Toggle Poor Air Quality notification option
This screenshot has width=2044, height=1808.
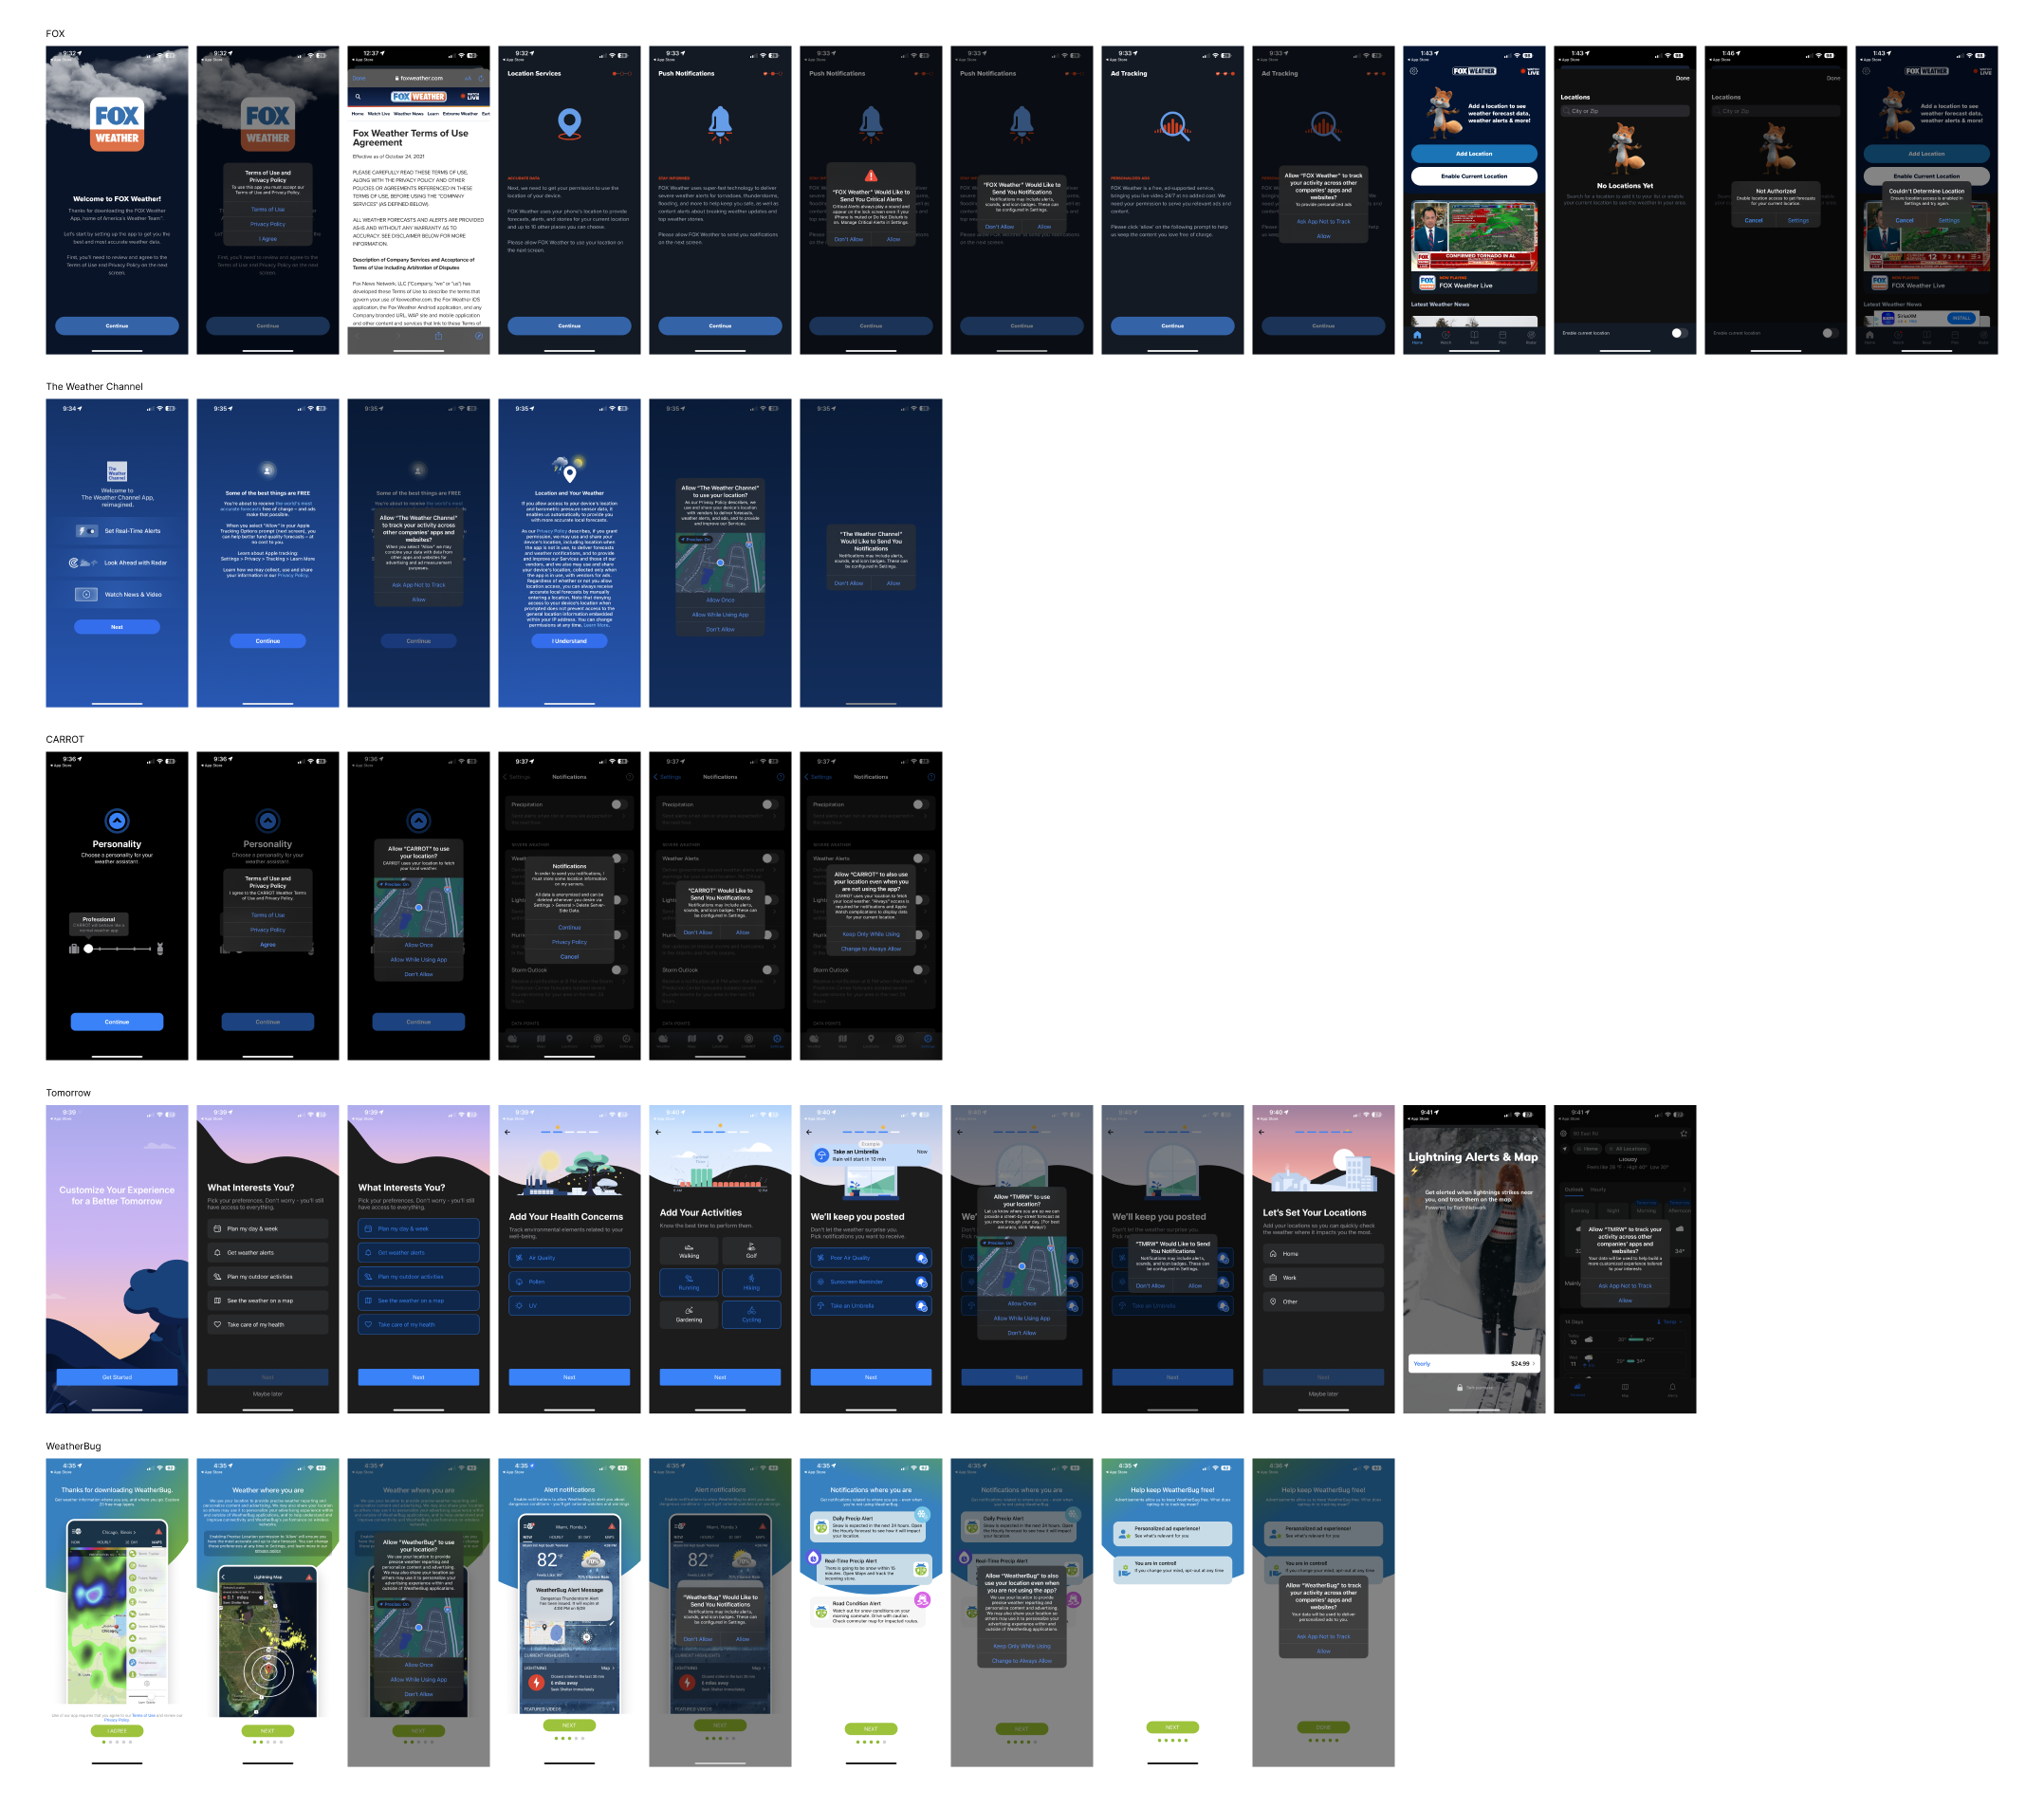[921, 1258]
